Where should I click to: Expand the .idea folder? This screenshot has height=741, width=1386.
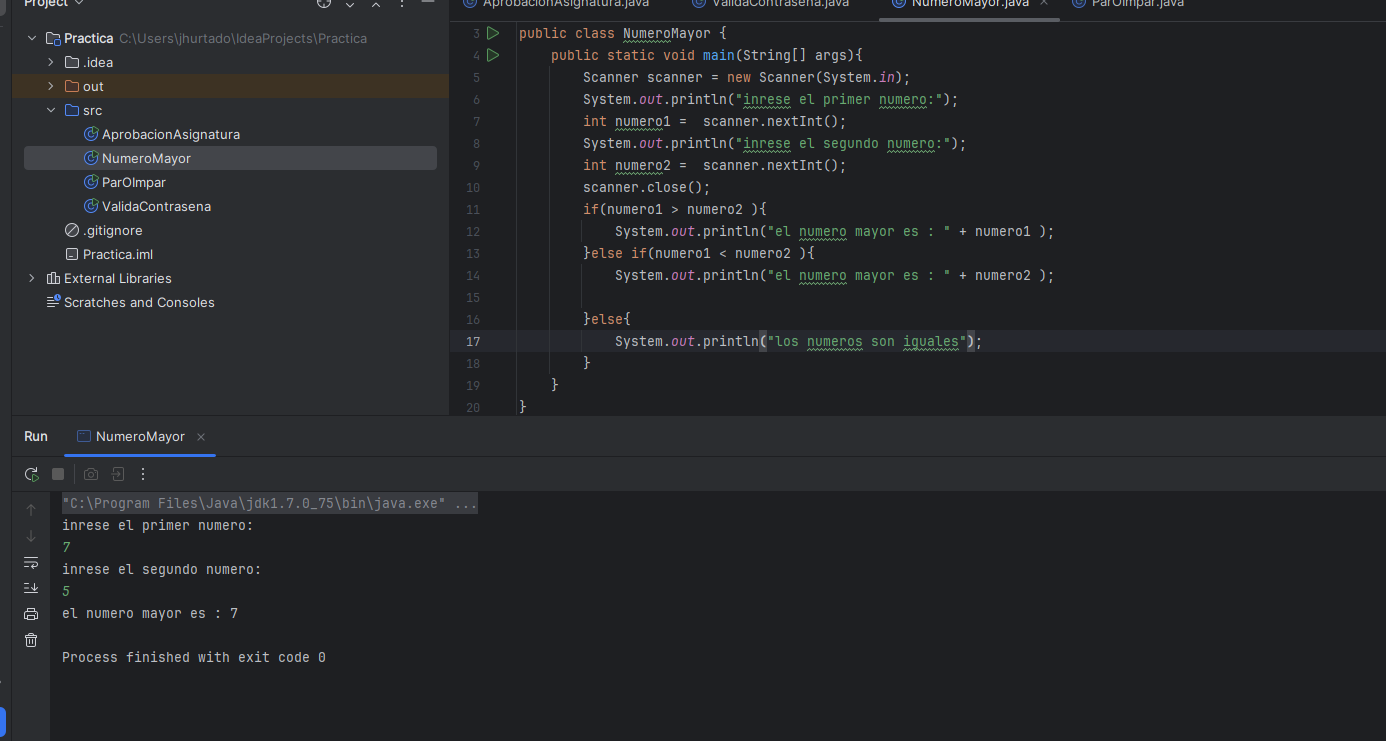[x=51, y=62]
